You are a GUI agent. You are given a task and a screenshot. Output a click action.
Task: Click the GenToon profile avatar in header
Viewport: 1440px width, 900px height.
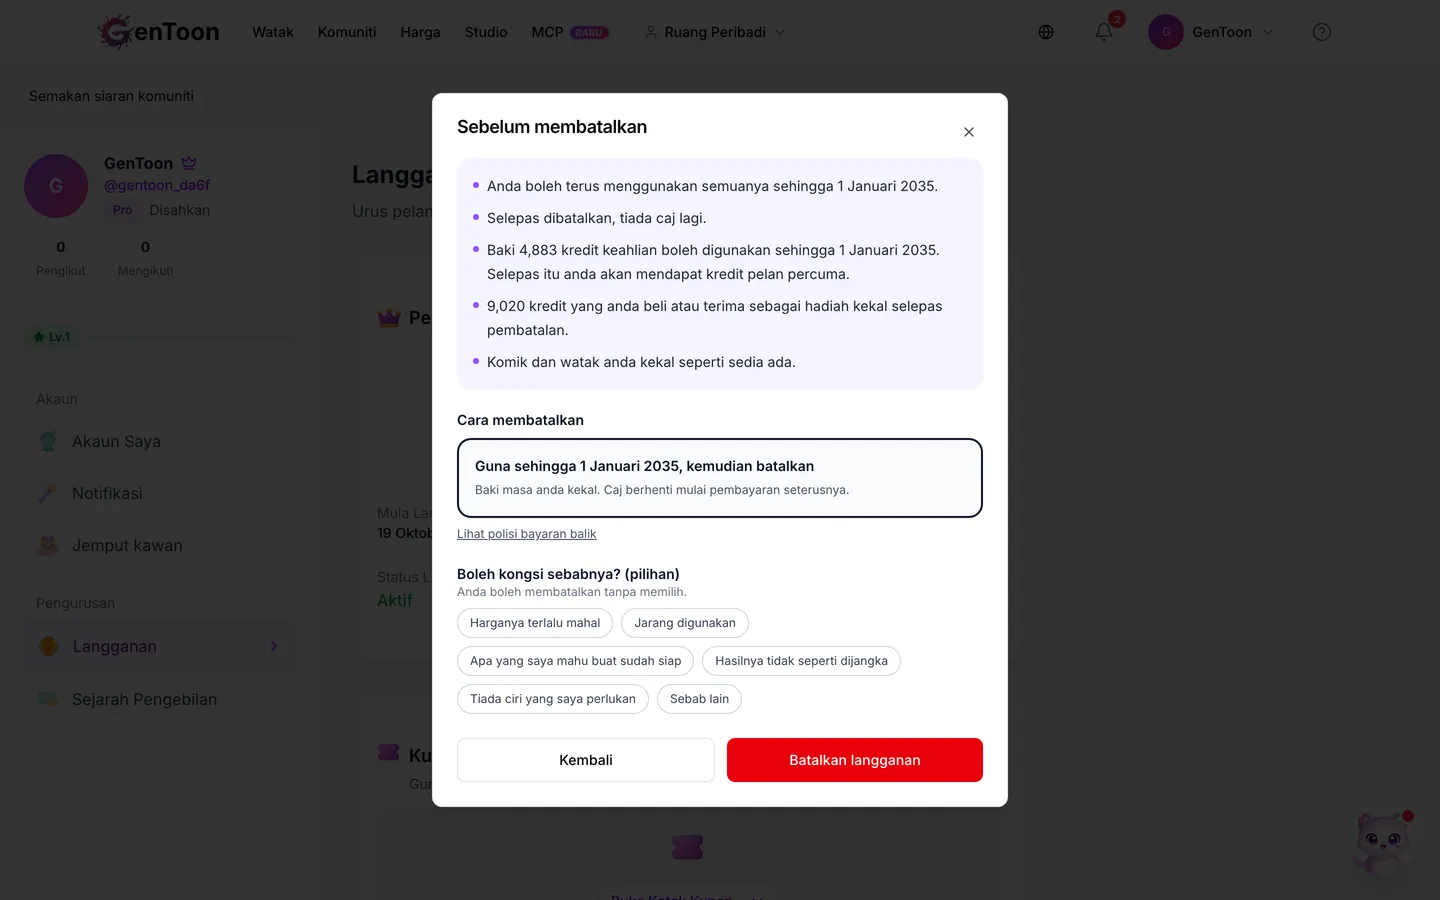pyautogui.click(x=1166, y=32)
